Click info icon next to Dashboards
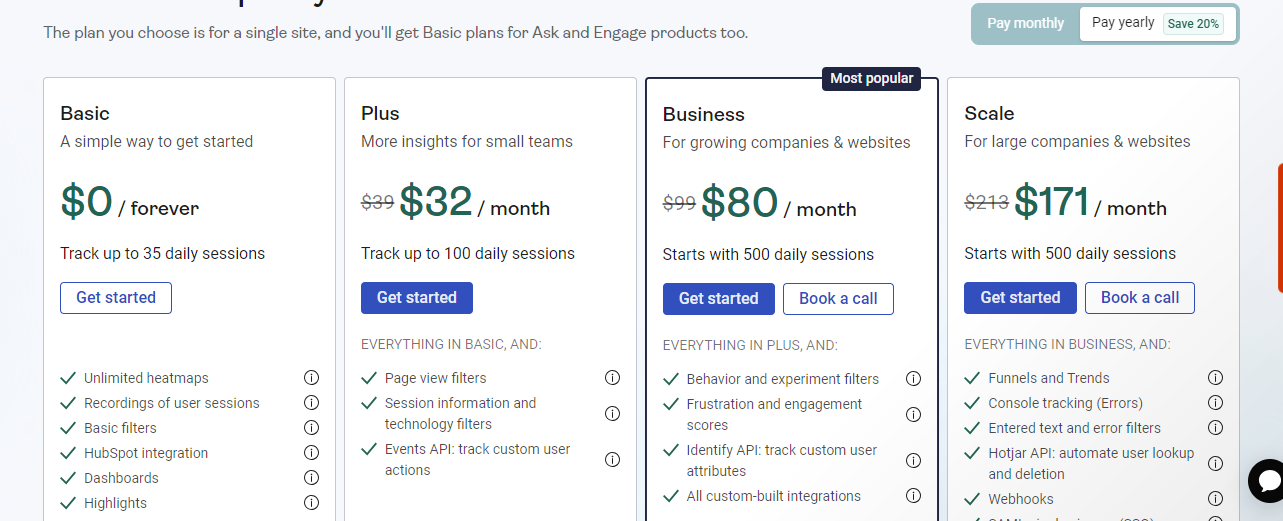 (x=311, y=478)
